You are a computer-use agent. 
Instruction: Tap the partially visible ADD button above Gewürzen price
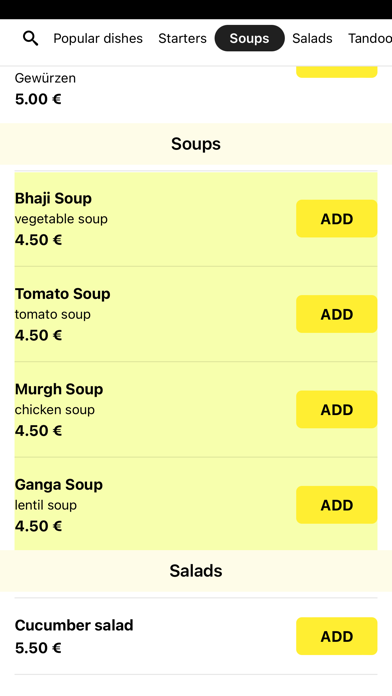(337, 72)
